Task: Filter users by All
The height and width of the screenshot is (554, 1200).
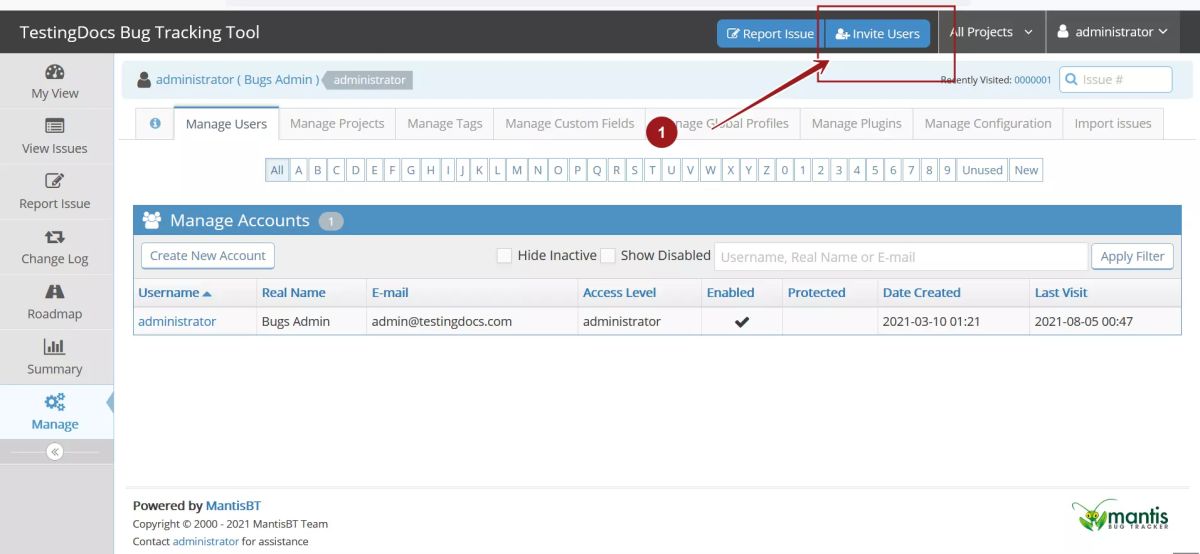Action: pyautogui.click(x=277, y=170)
